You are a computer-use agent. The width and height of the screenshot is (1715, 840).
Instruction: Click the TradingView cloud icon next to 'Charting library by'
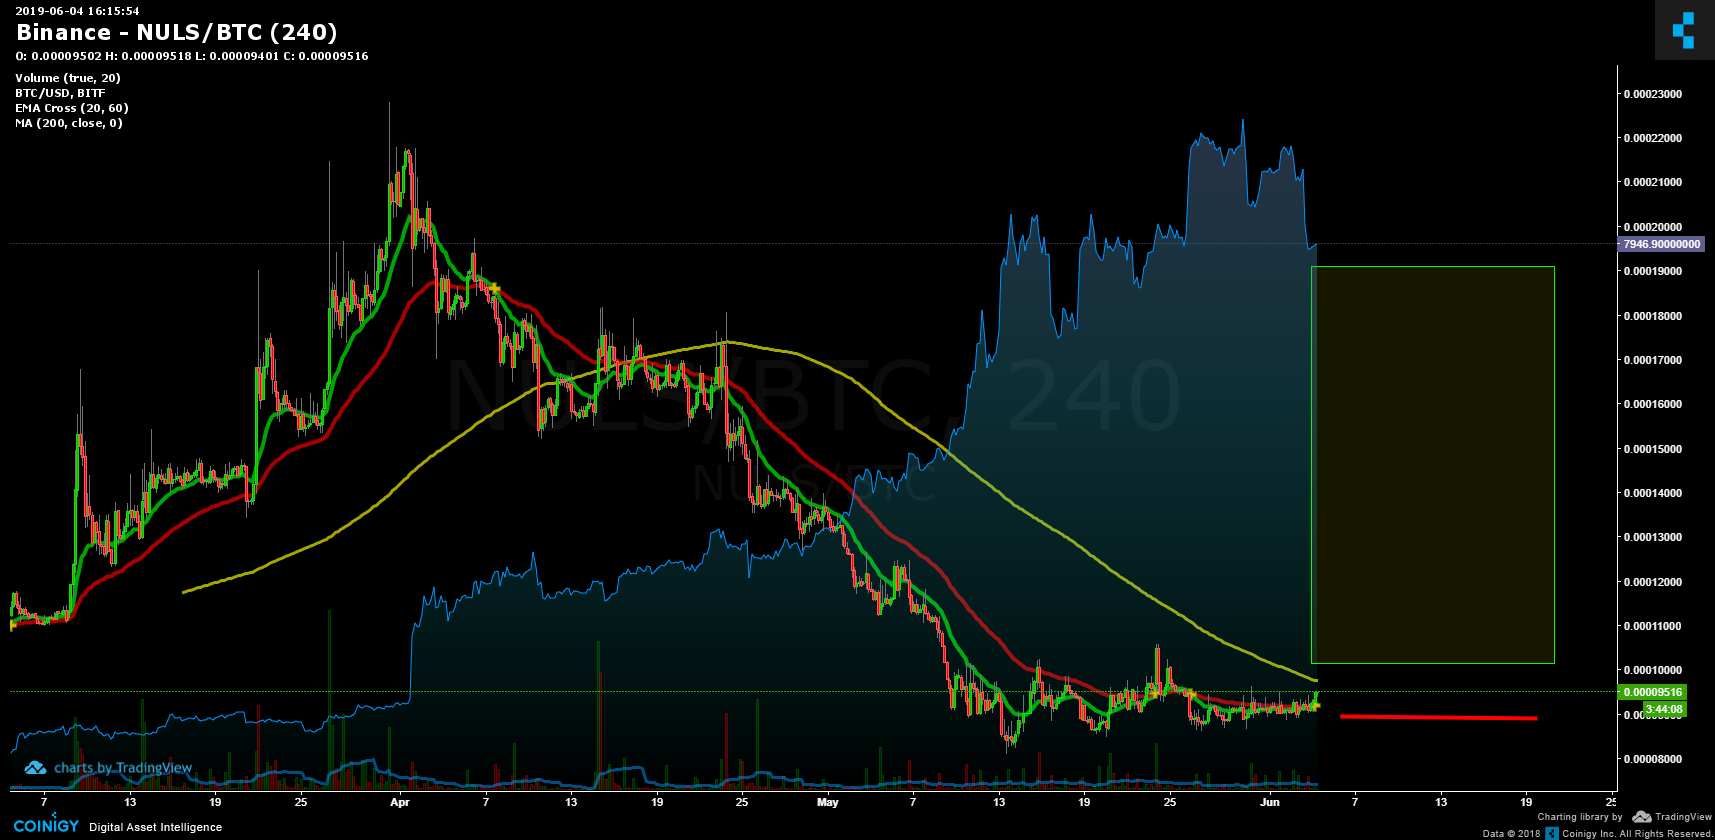click(x=1641, y=817)
